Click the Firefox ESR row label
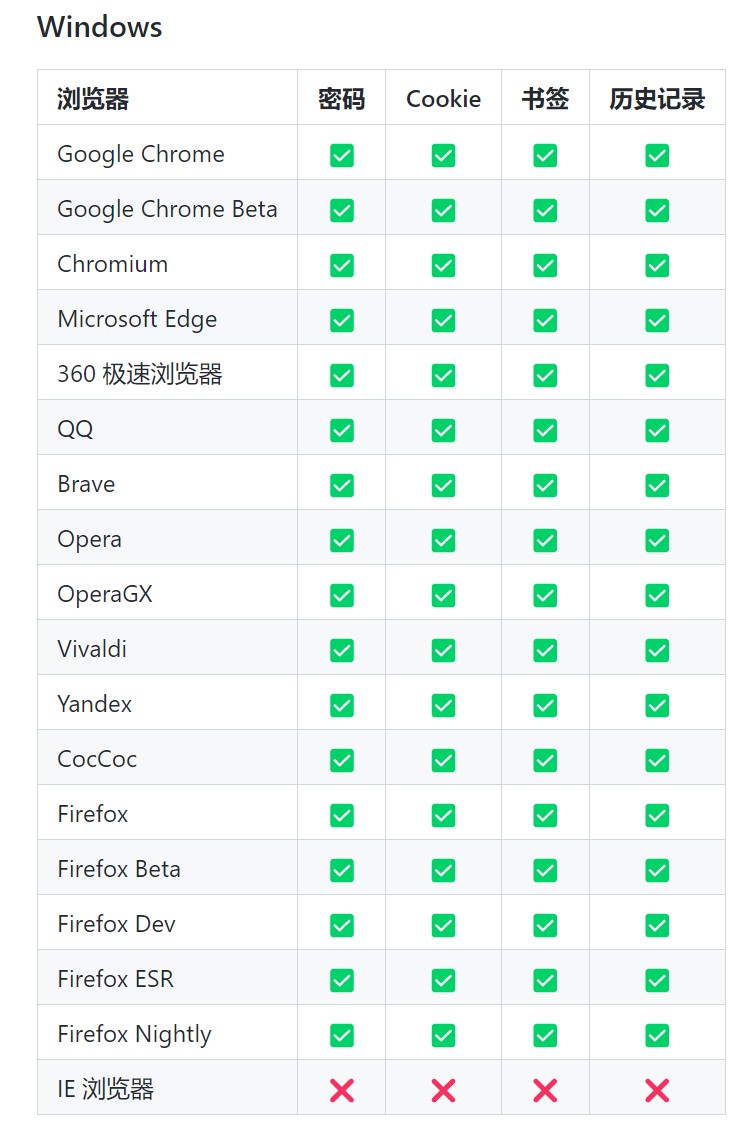 pos(115,979)
